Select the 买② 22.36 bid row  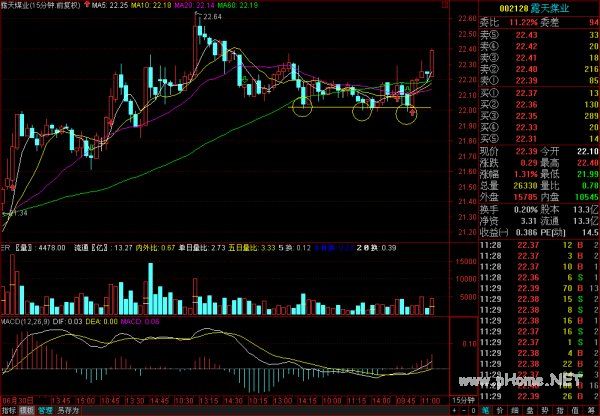coord(539,104)
